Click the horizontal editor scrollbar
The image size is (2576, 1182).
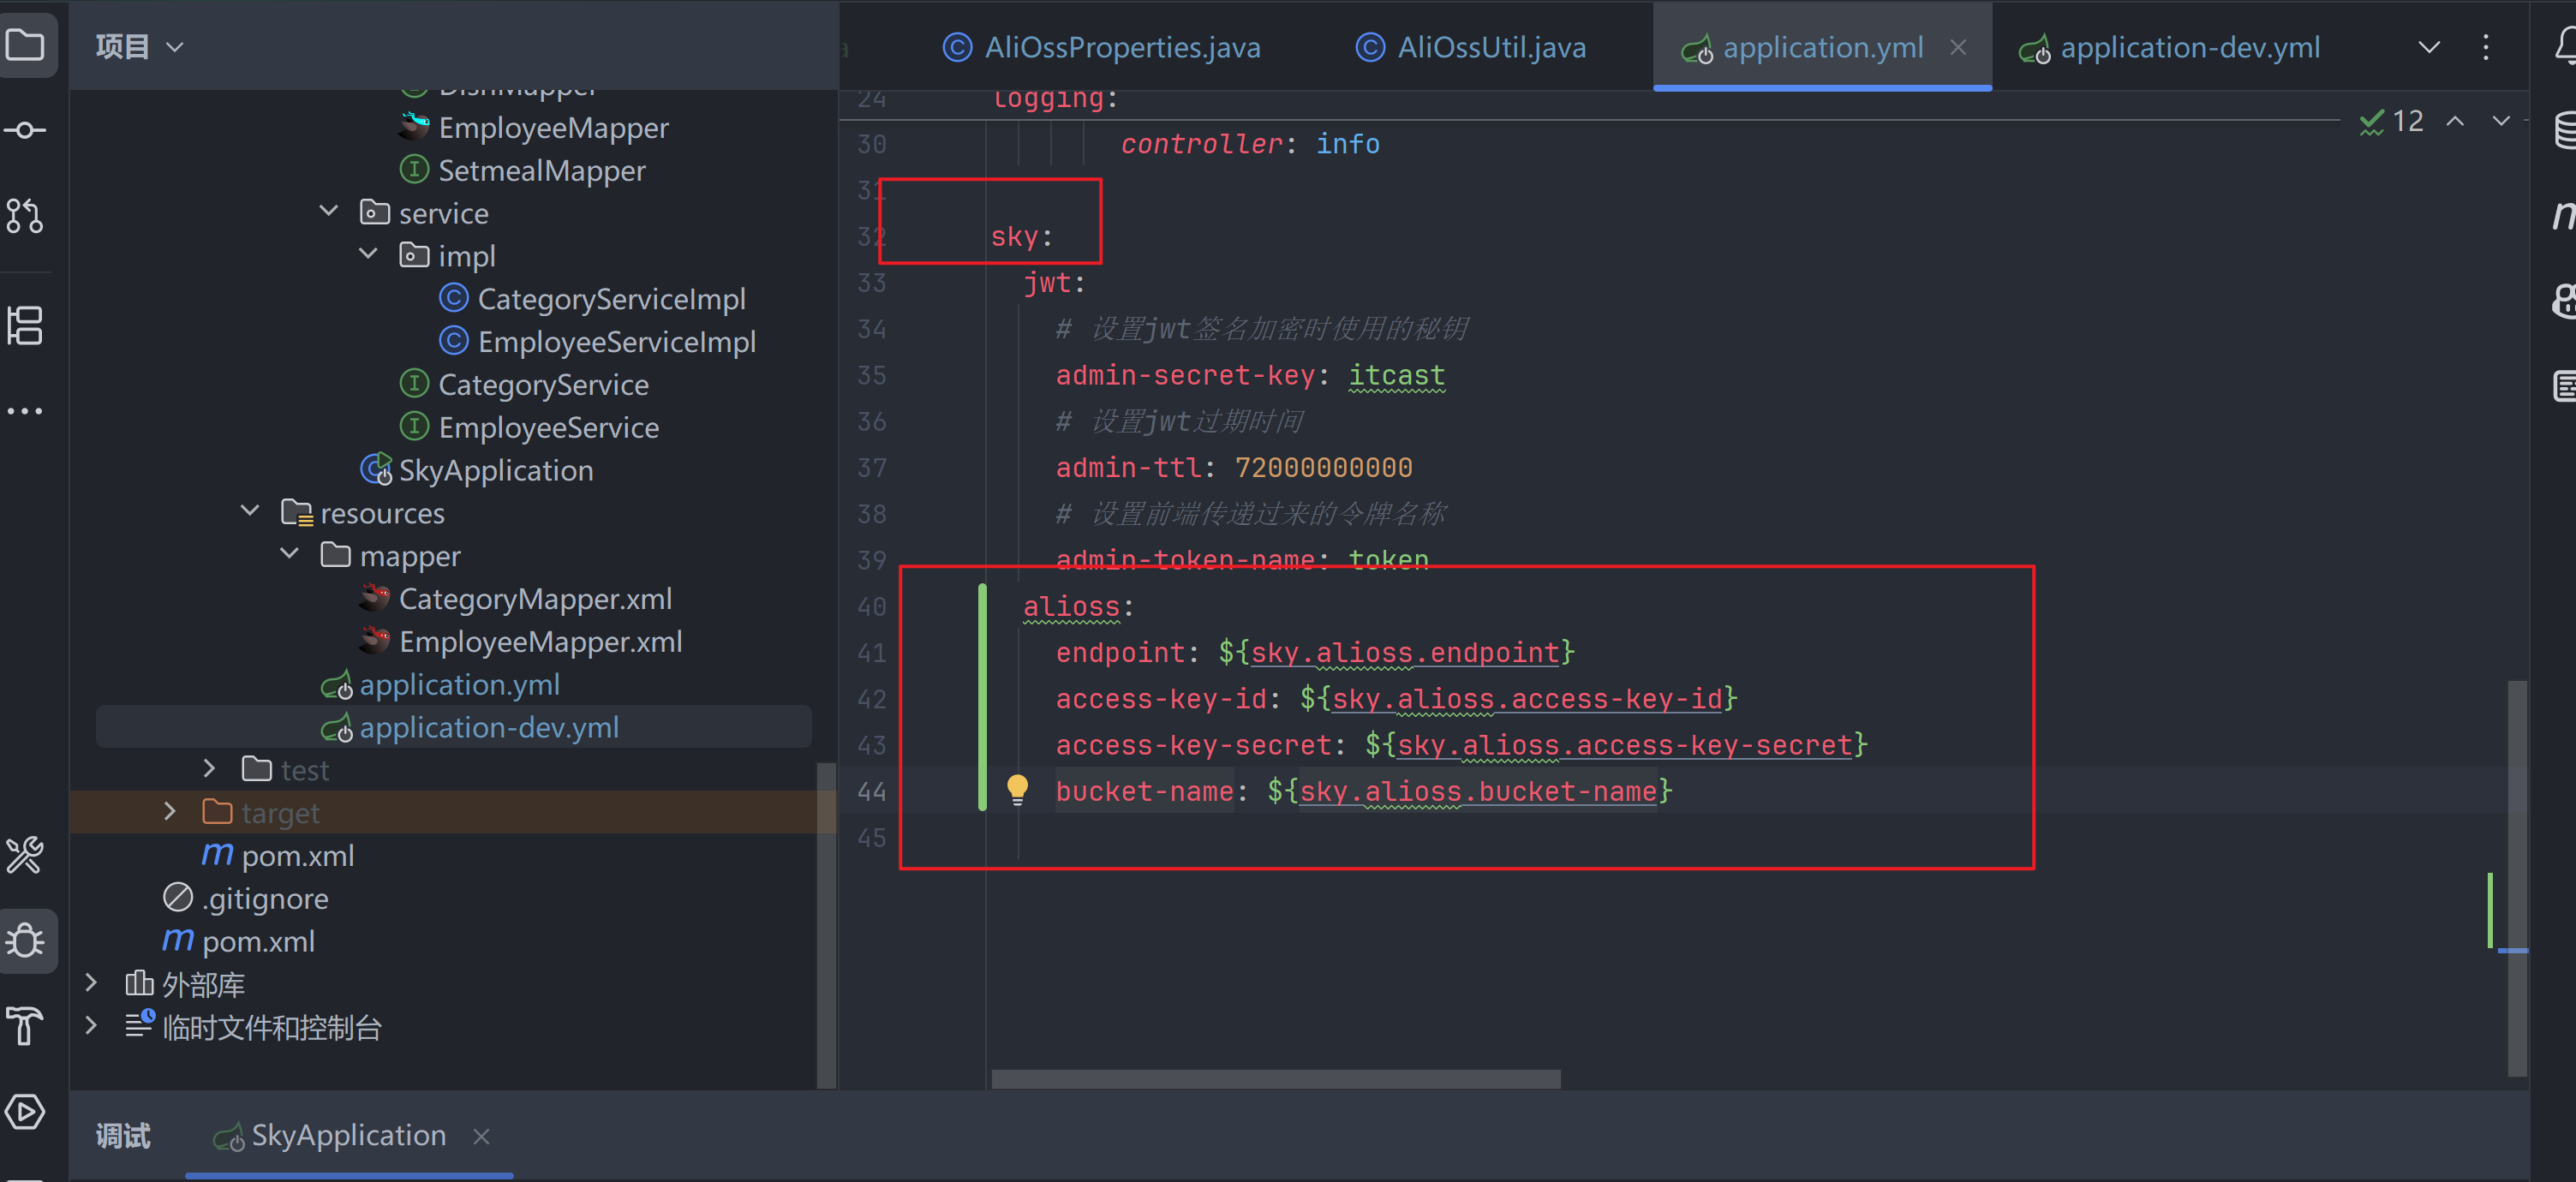[x=1275, y=1079]
